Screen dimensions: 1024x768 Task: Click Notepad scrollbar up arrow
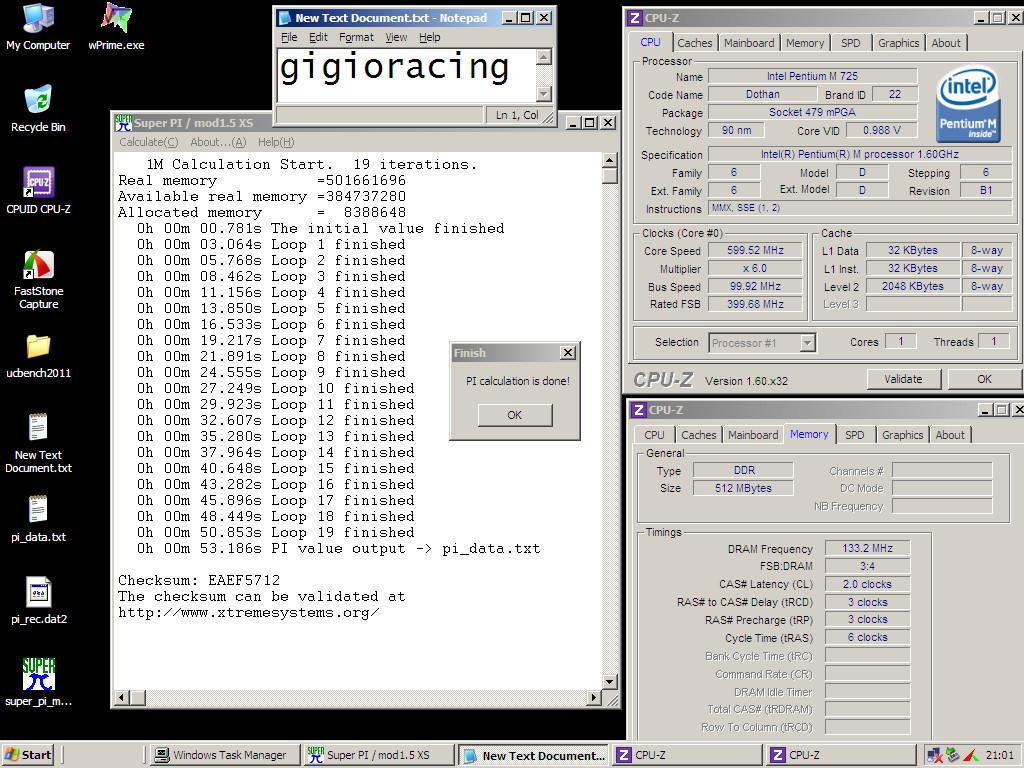544,57
